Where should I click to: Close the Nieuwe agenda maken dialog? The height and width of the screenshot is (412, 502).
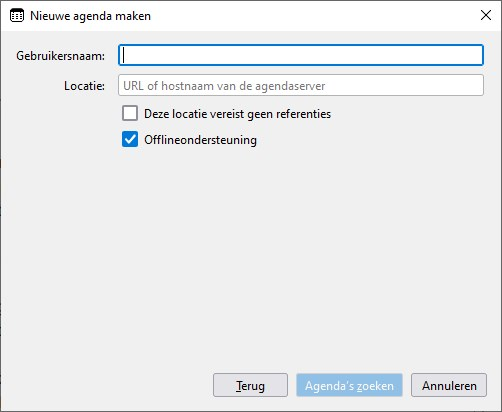tap(486, 15)
